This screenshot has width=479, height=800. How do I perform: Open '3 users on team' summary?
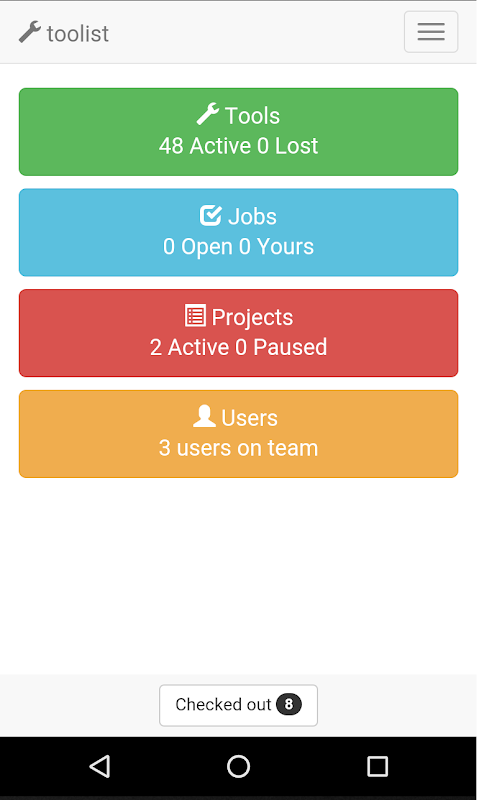tap(239, 449)
